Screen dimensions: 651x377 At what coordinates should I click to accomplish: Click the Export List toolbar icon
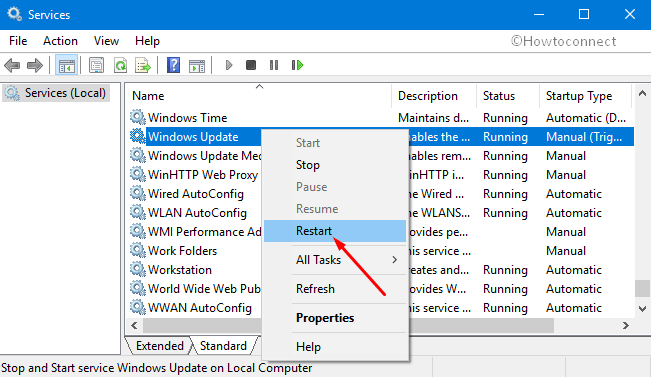point(143,65)
